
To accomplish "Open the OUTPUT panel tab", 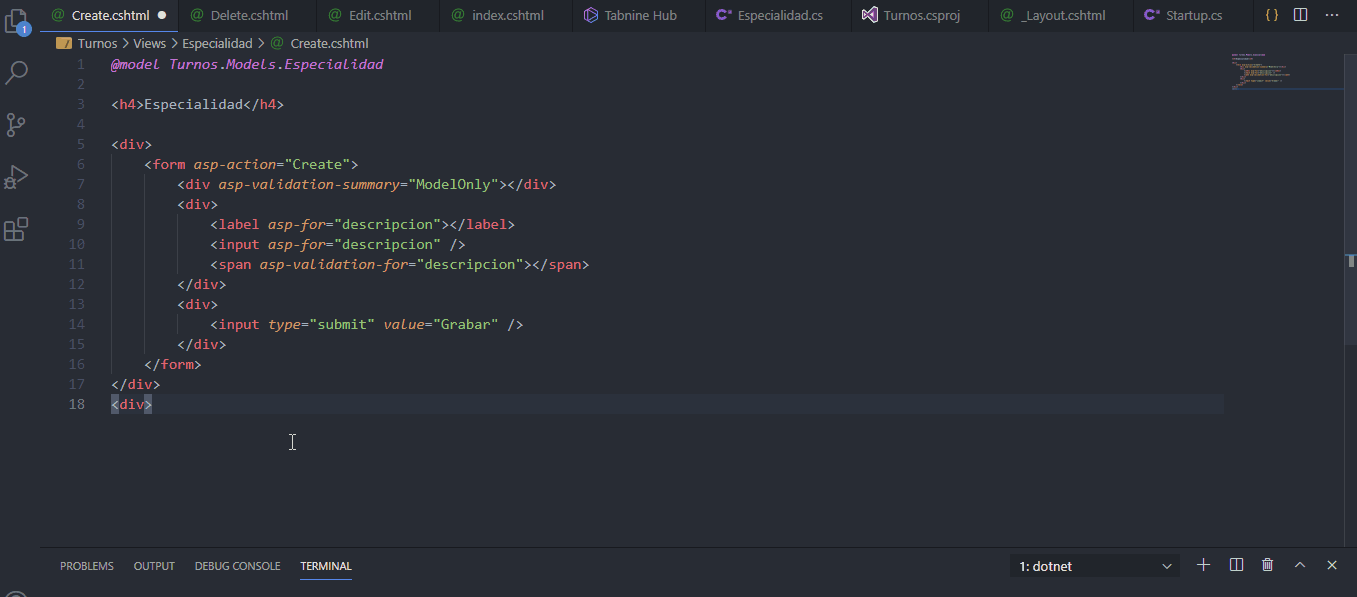I will click(x=154, y=566).
